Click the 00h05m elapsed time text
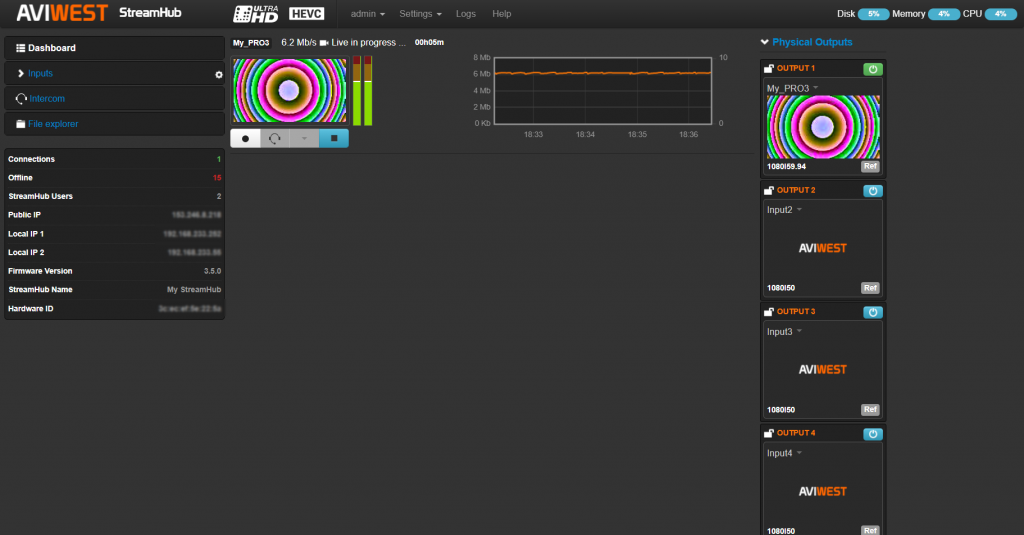This screenshot has height=535, width=1024. tap(429, 42)
